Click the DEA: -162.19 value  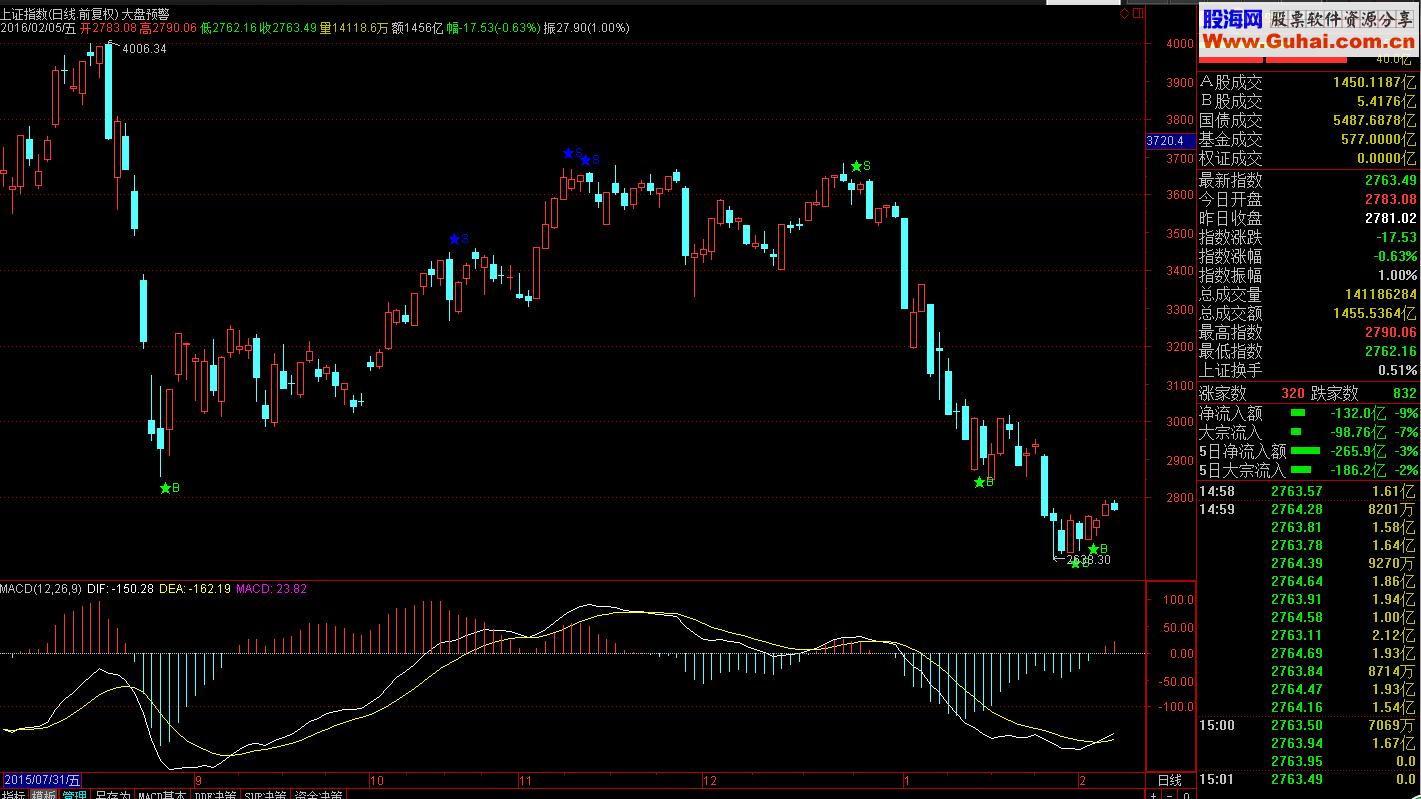(x=195, y=589)
